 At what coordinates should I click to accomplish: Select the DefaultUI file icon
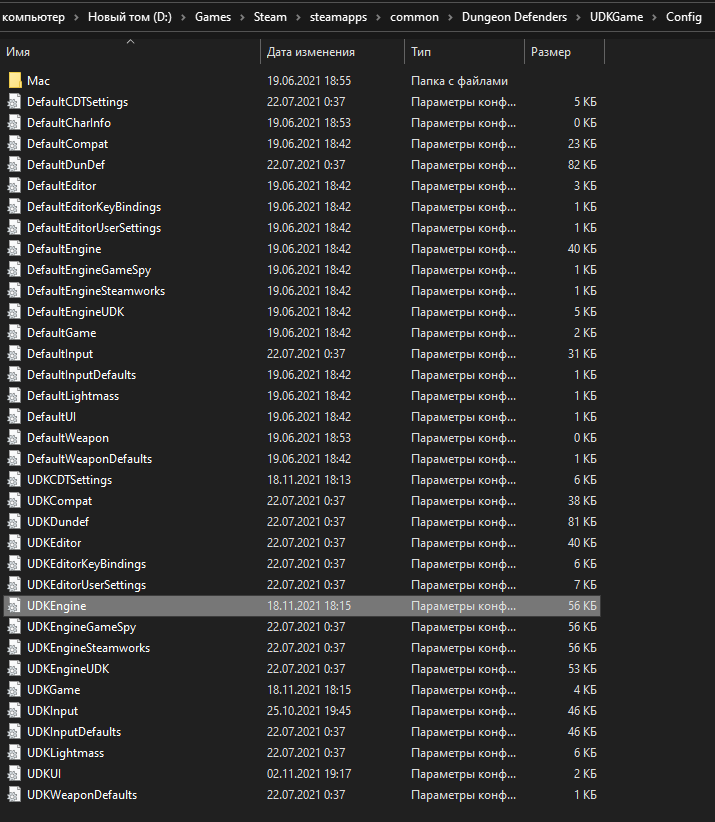[x=15, y=417]
